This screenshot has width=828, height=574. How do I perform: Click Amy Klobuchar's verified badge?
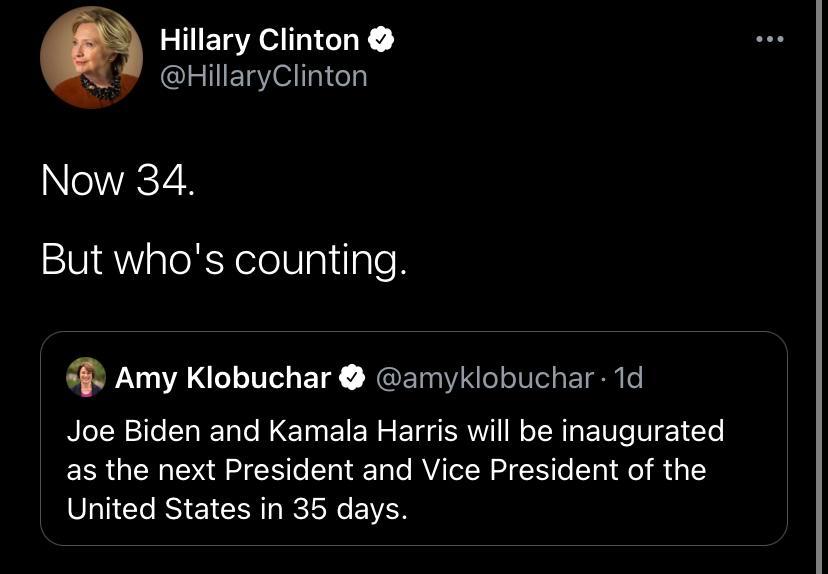click(x=351, y=378)
